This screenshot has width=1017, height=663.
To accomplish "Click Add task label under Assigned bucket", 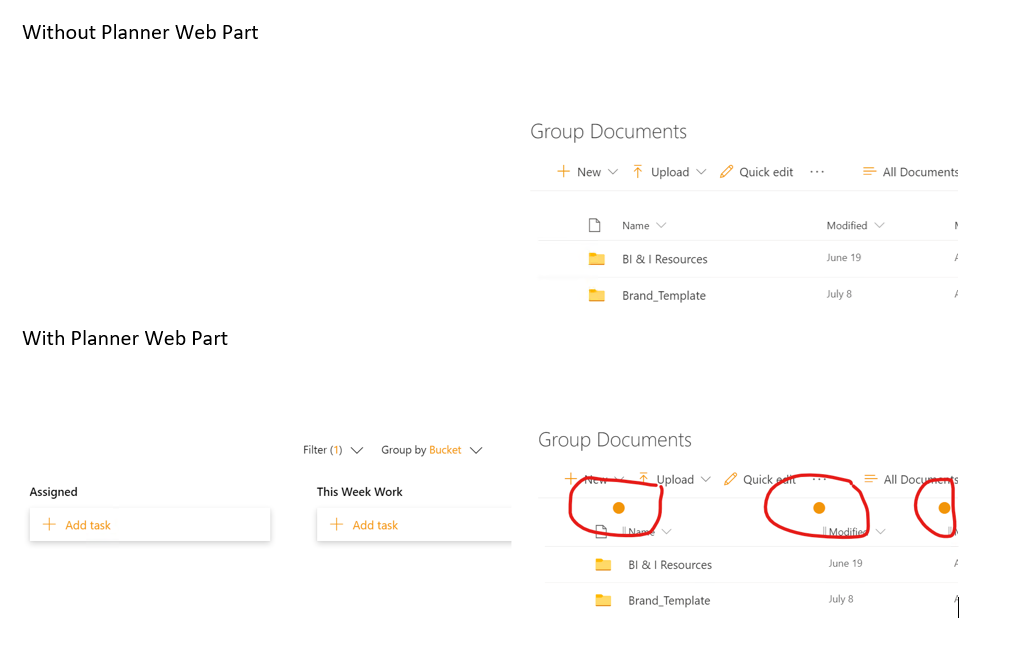I will click(x=88, y=525).
